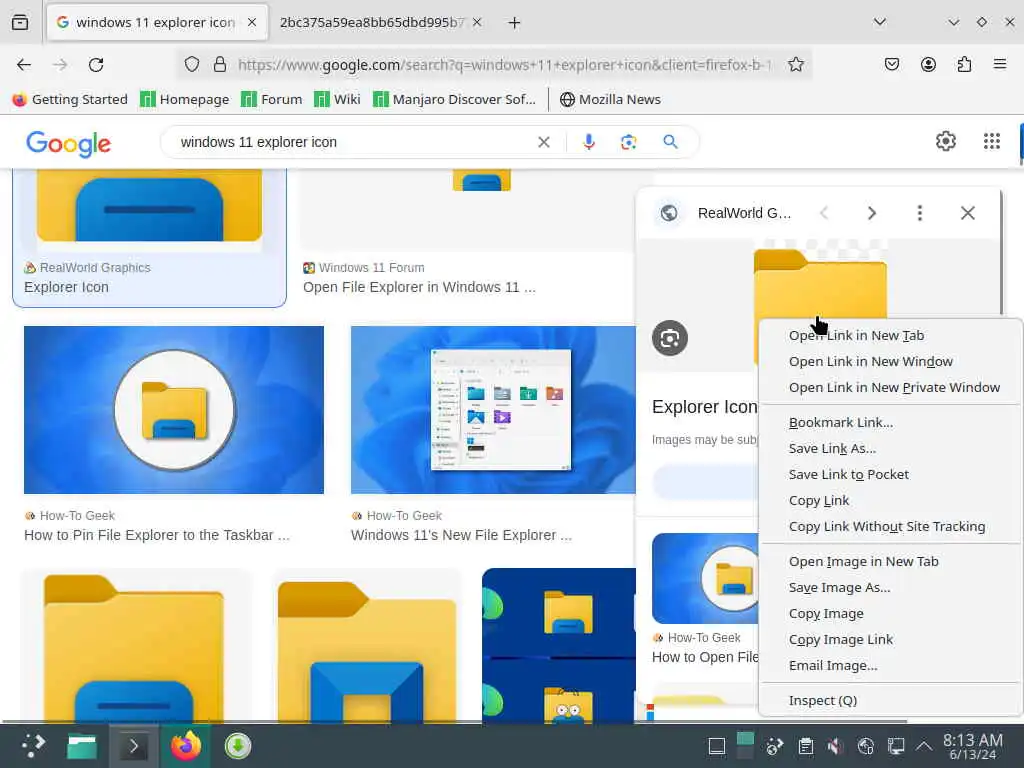The height and width of the screenshot is (768, 1024).
Task: Open a new tab with the plus button
Action: [x=515, y=23]
